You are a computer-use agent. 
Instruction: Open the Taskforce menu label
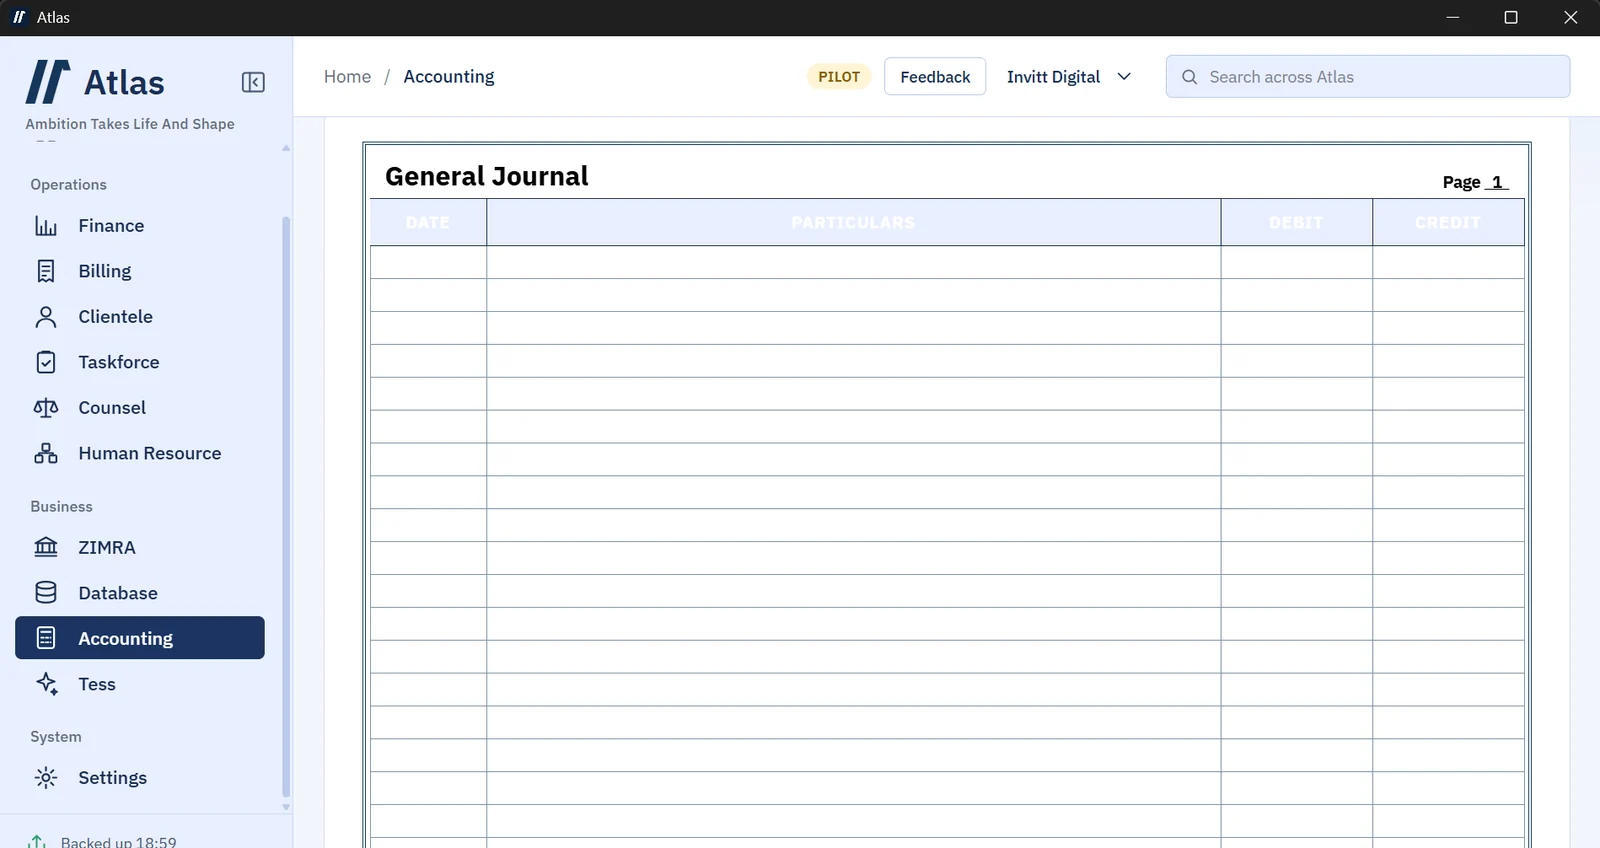[x=119, y=362]
